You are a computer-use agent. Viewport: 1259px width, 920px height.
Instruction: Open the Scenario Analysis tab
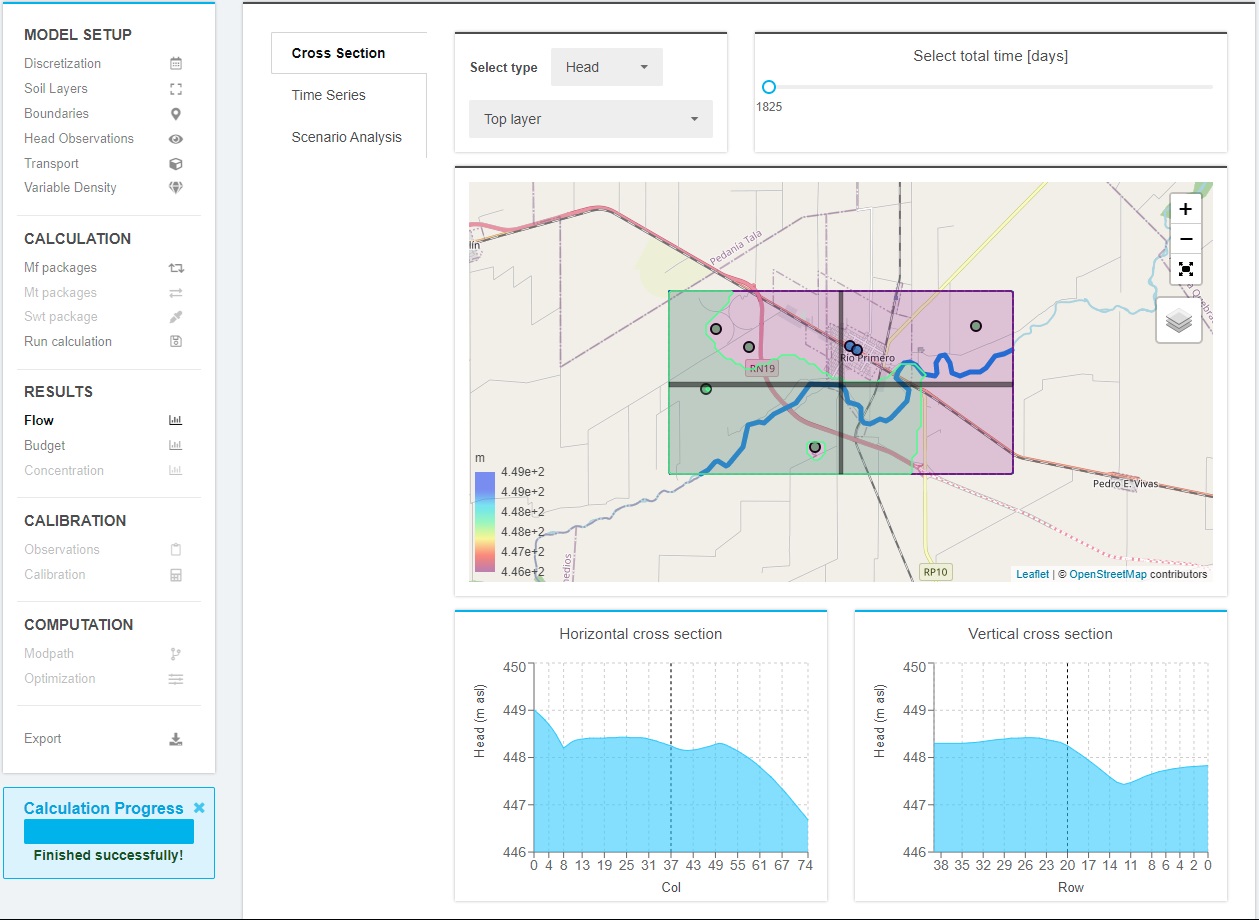click(x=346, y=137)
